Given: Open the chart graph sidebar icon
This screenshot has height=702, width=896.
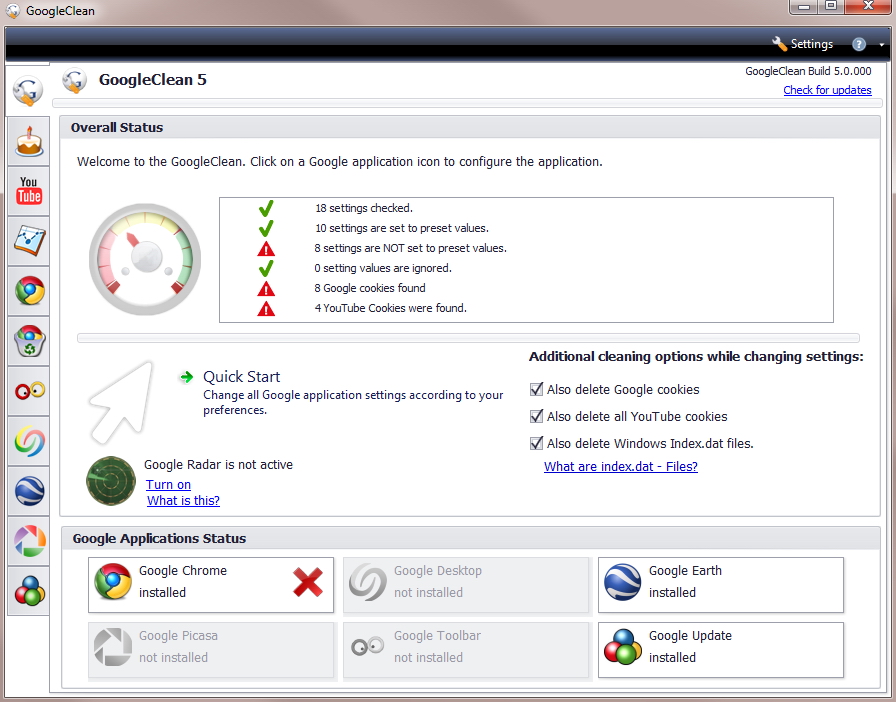Looking at the screenshot, I should click(x=29, y=240).
